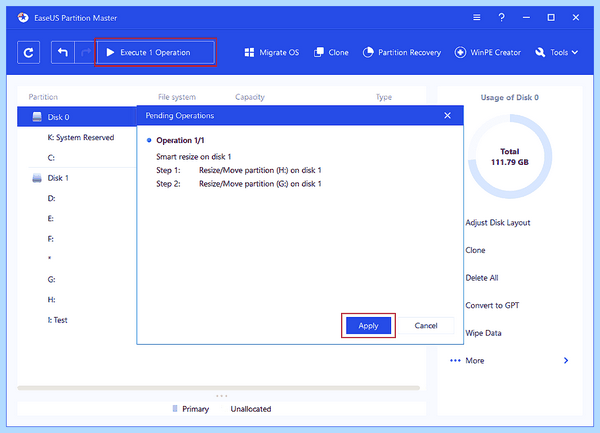The height and width of the screenshot is (433, 600).
Task: Click Step 2 Resize/Move partition (G:) text
Action: coord(260,184)
